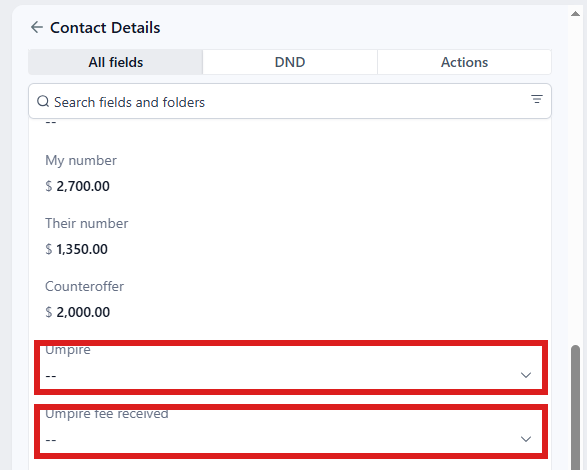587x470 pixels.
Task: Focus the Search fields and folders box
Action: click(290, 101)
